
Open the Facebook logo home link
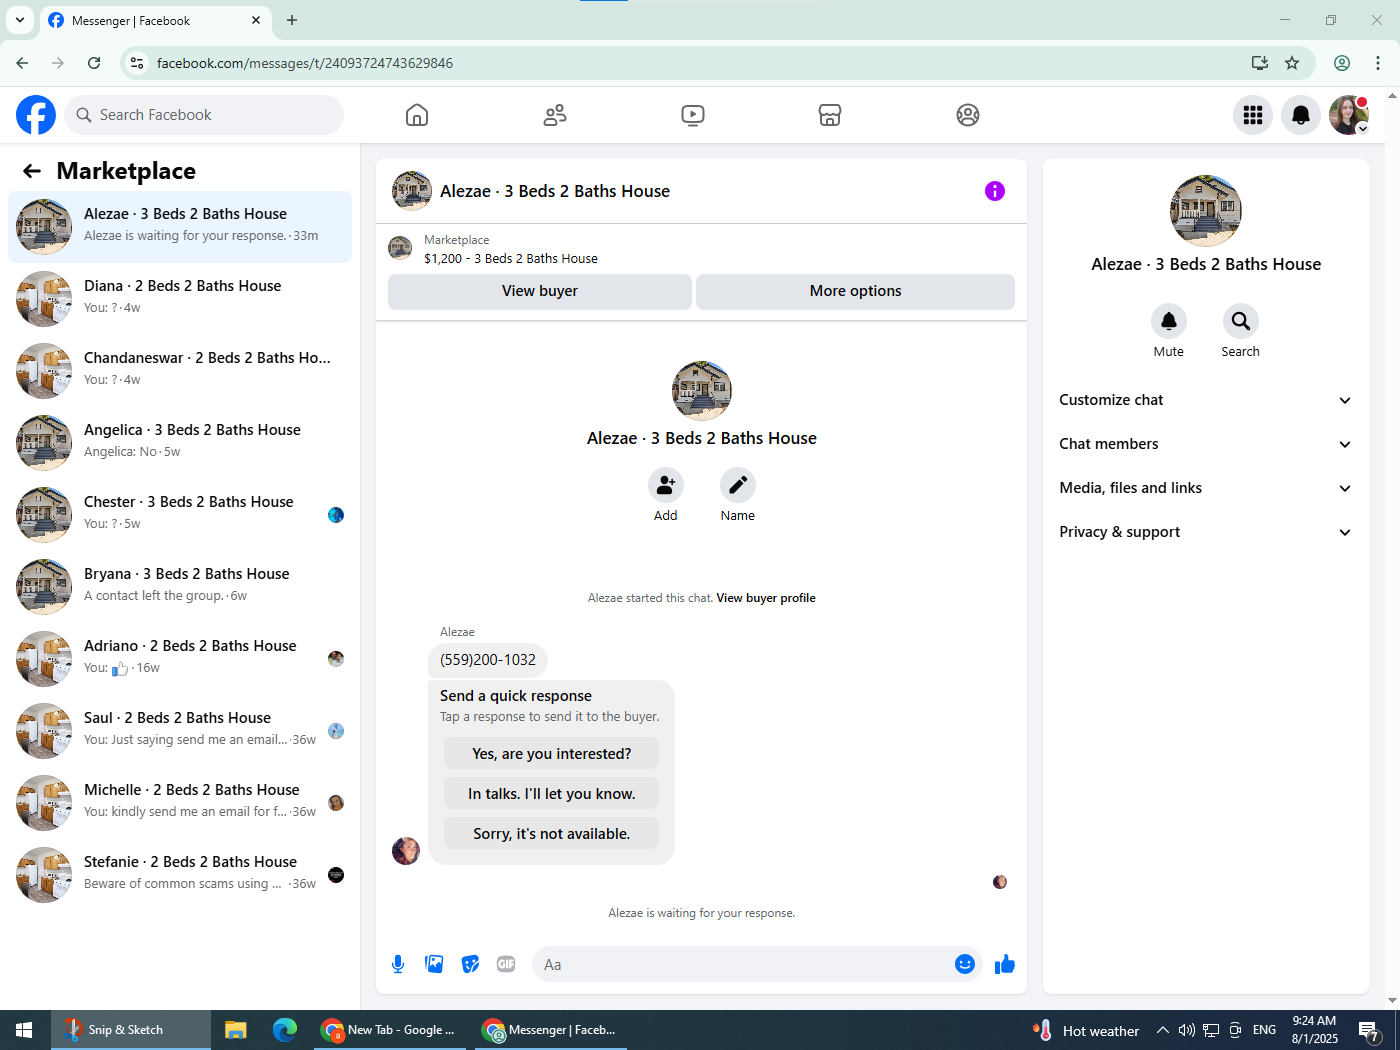pos(36,115)
